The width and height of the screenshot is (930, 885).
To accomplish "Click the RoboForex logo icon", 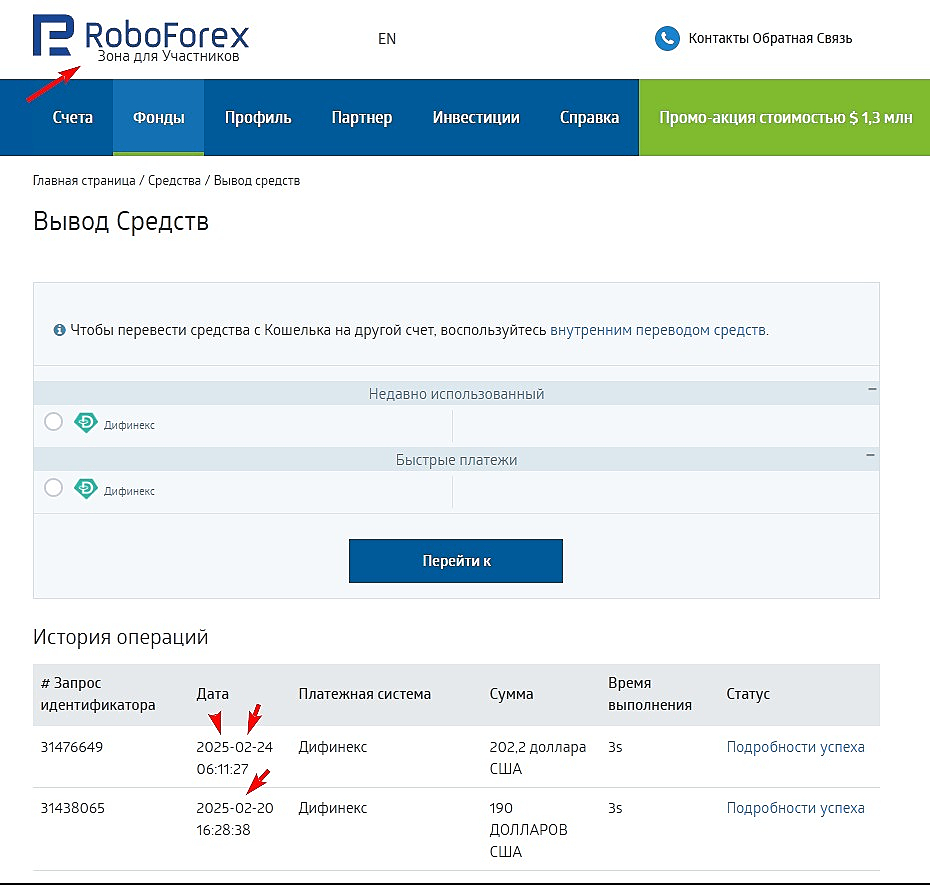I will click(53, 35).
